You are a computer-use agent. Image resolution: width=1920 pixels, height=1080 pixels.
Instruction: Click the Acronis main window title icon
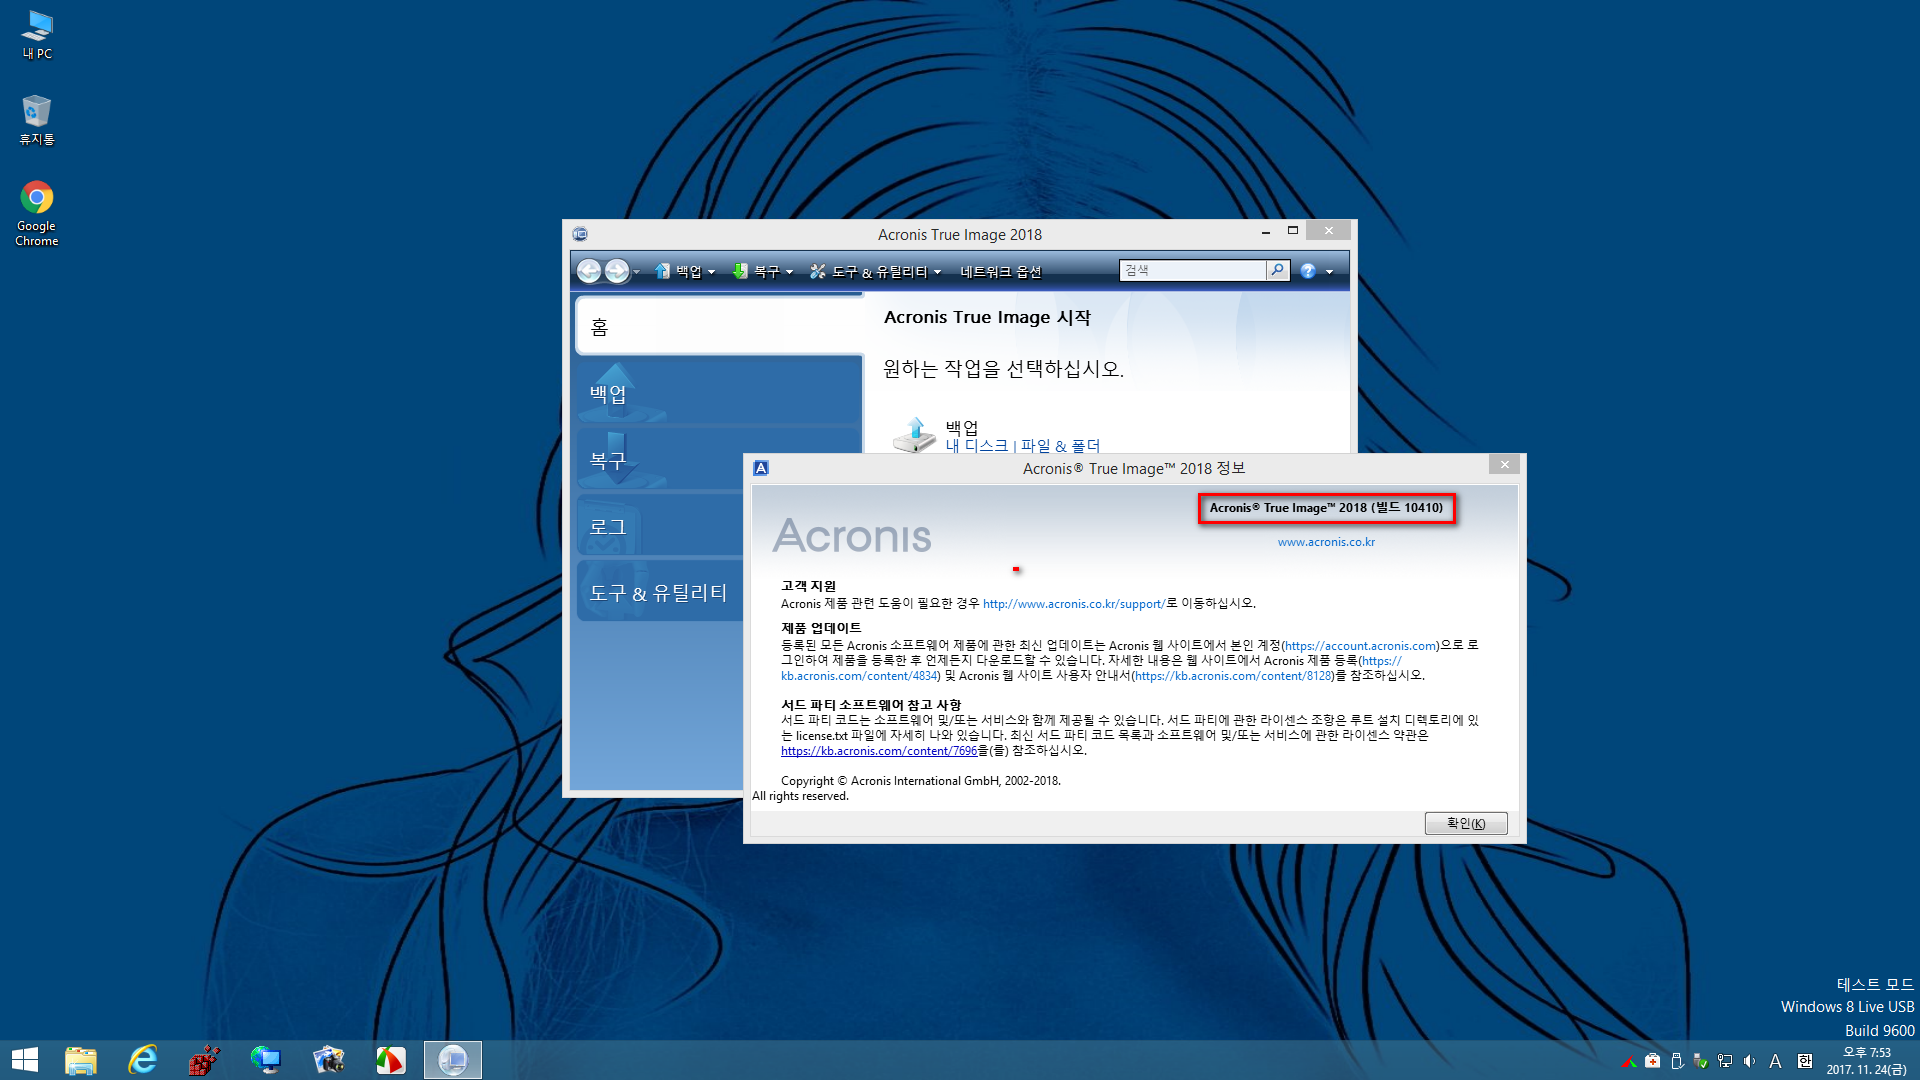[580, 234]
